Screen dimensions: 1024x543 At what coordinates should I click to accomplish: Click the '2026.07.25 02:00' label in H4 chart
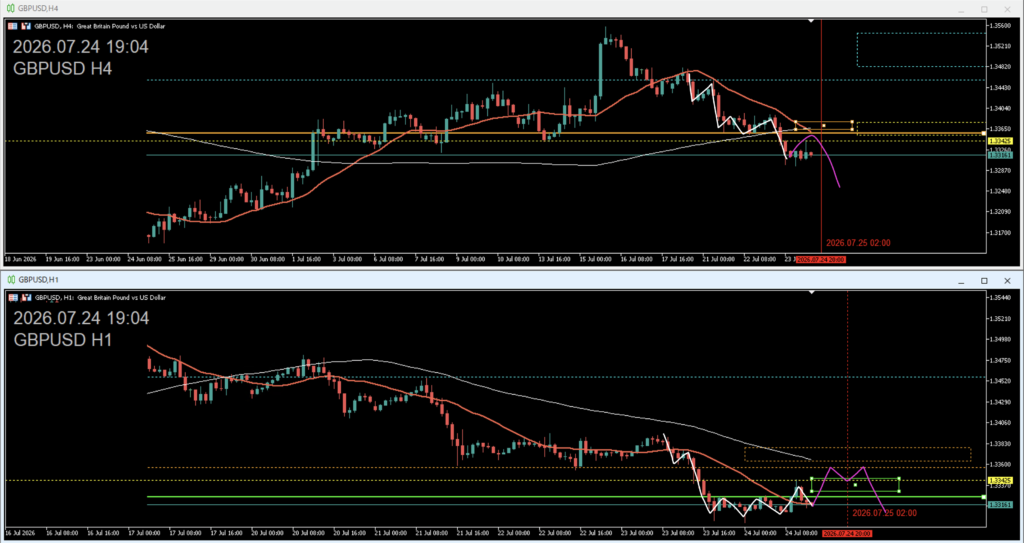click(858, 243)
